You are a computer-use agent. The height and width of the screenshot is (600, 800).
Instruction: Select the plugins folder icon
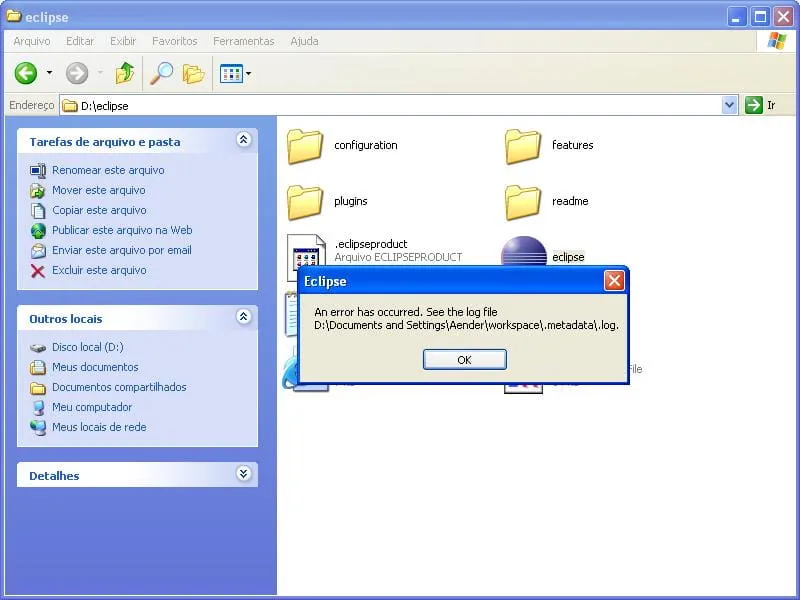coord(305,202)
